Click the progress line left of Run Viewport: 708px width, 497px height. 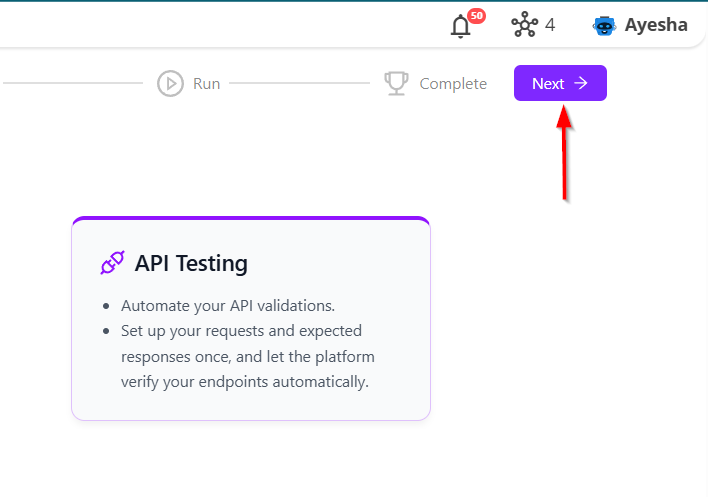(x=70, y=84)
